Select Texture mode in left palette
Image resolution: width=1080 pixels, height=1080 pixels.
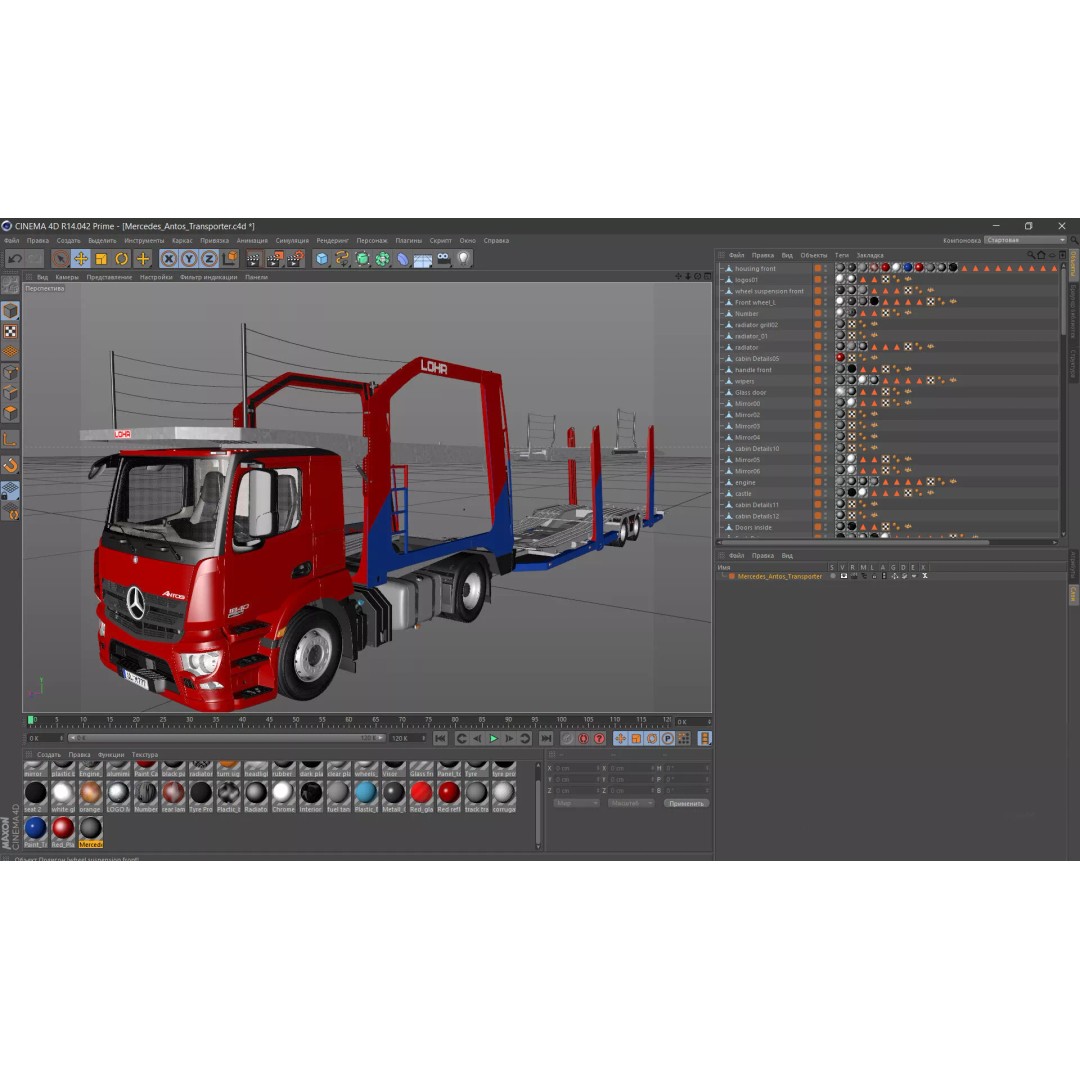10,331
